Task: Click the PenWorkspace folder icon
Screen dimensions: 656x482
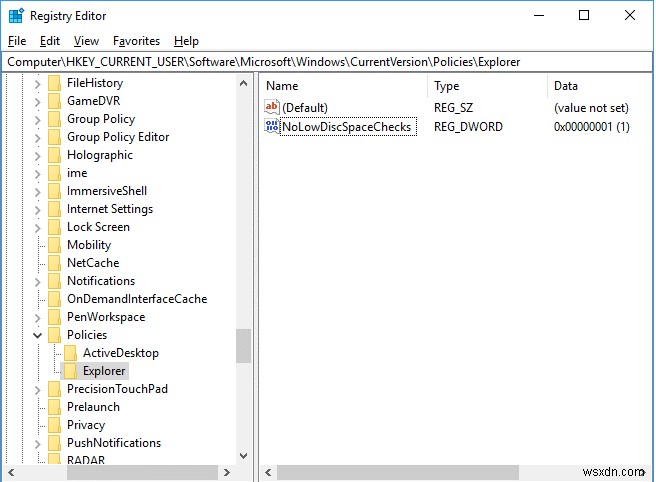Action: [x=54, y=317]
